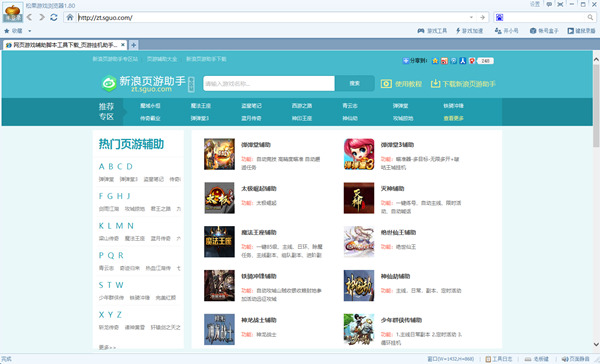Open 西游之路 in recommended nav

302,106
